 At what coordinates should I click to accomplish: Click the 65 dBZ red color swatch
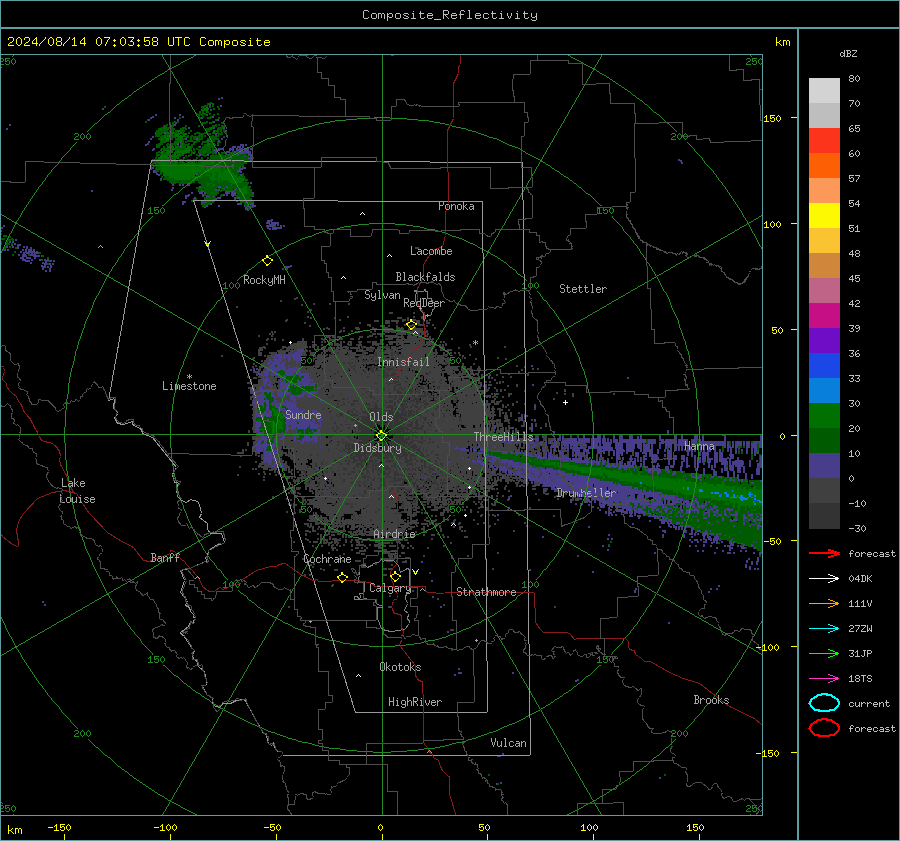click(824, 140)
